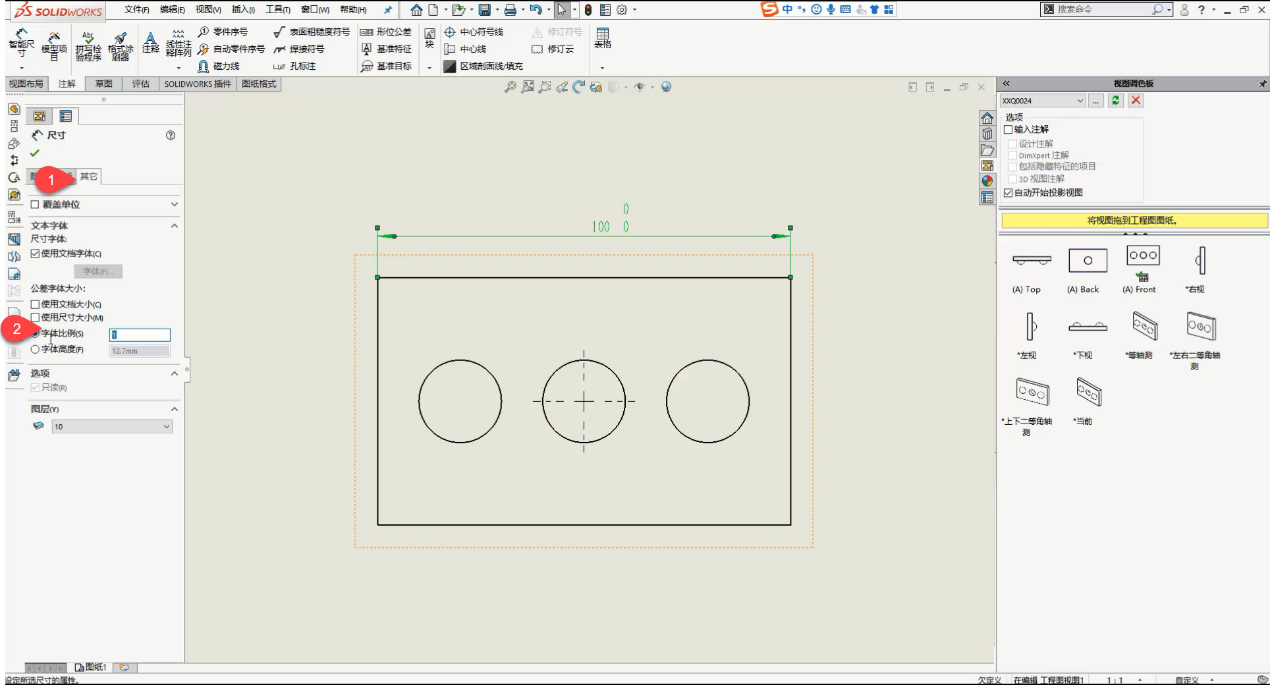Collapse the Layer (图层) section
The width and height of the screenshot is (1270, 685).
tap(174, 409)
